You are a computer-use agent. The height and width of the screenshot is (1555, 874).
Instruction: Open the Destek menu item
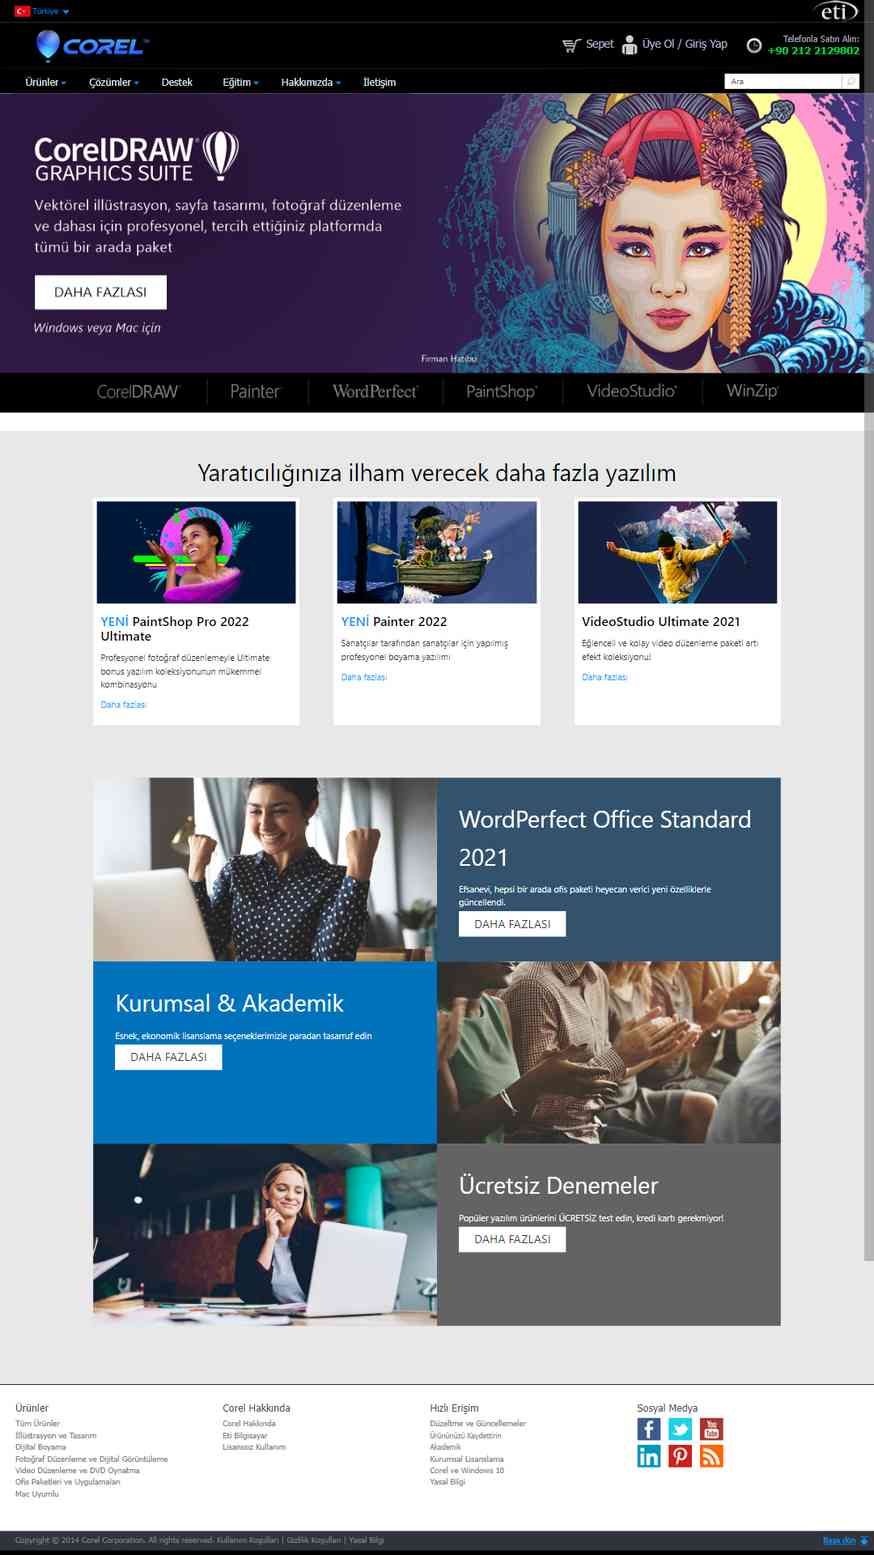(177, 82)
